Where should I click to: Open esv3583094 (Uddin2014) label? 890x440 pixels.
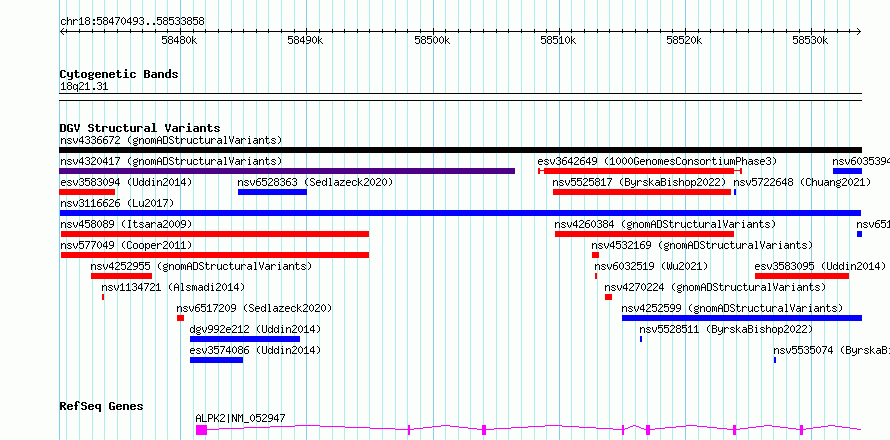(x=126, y=182)
